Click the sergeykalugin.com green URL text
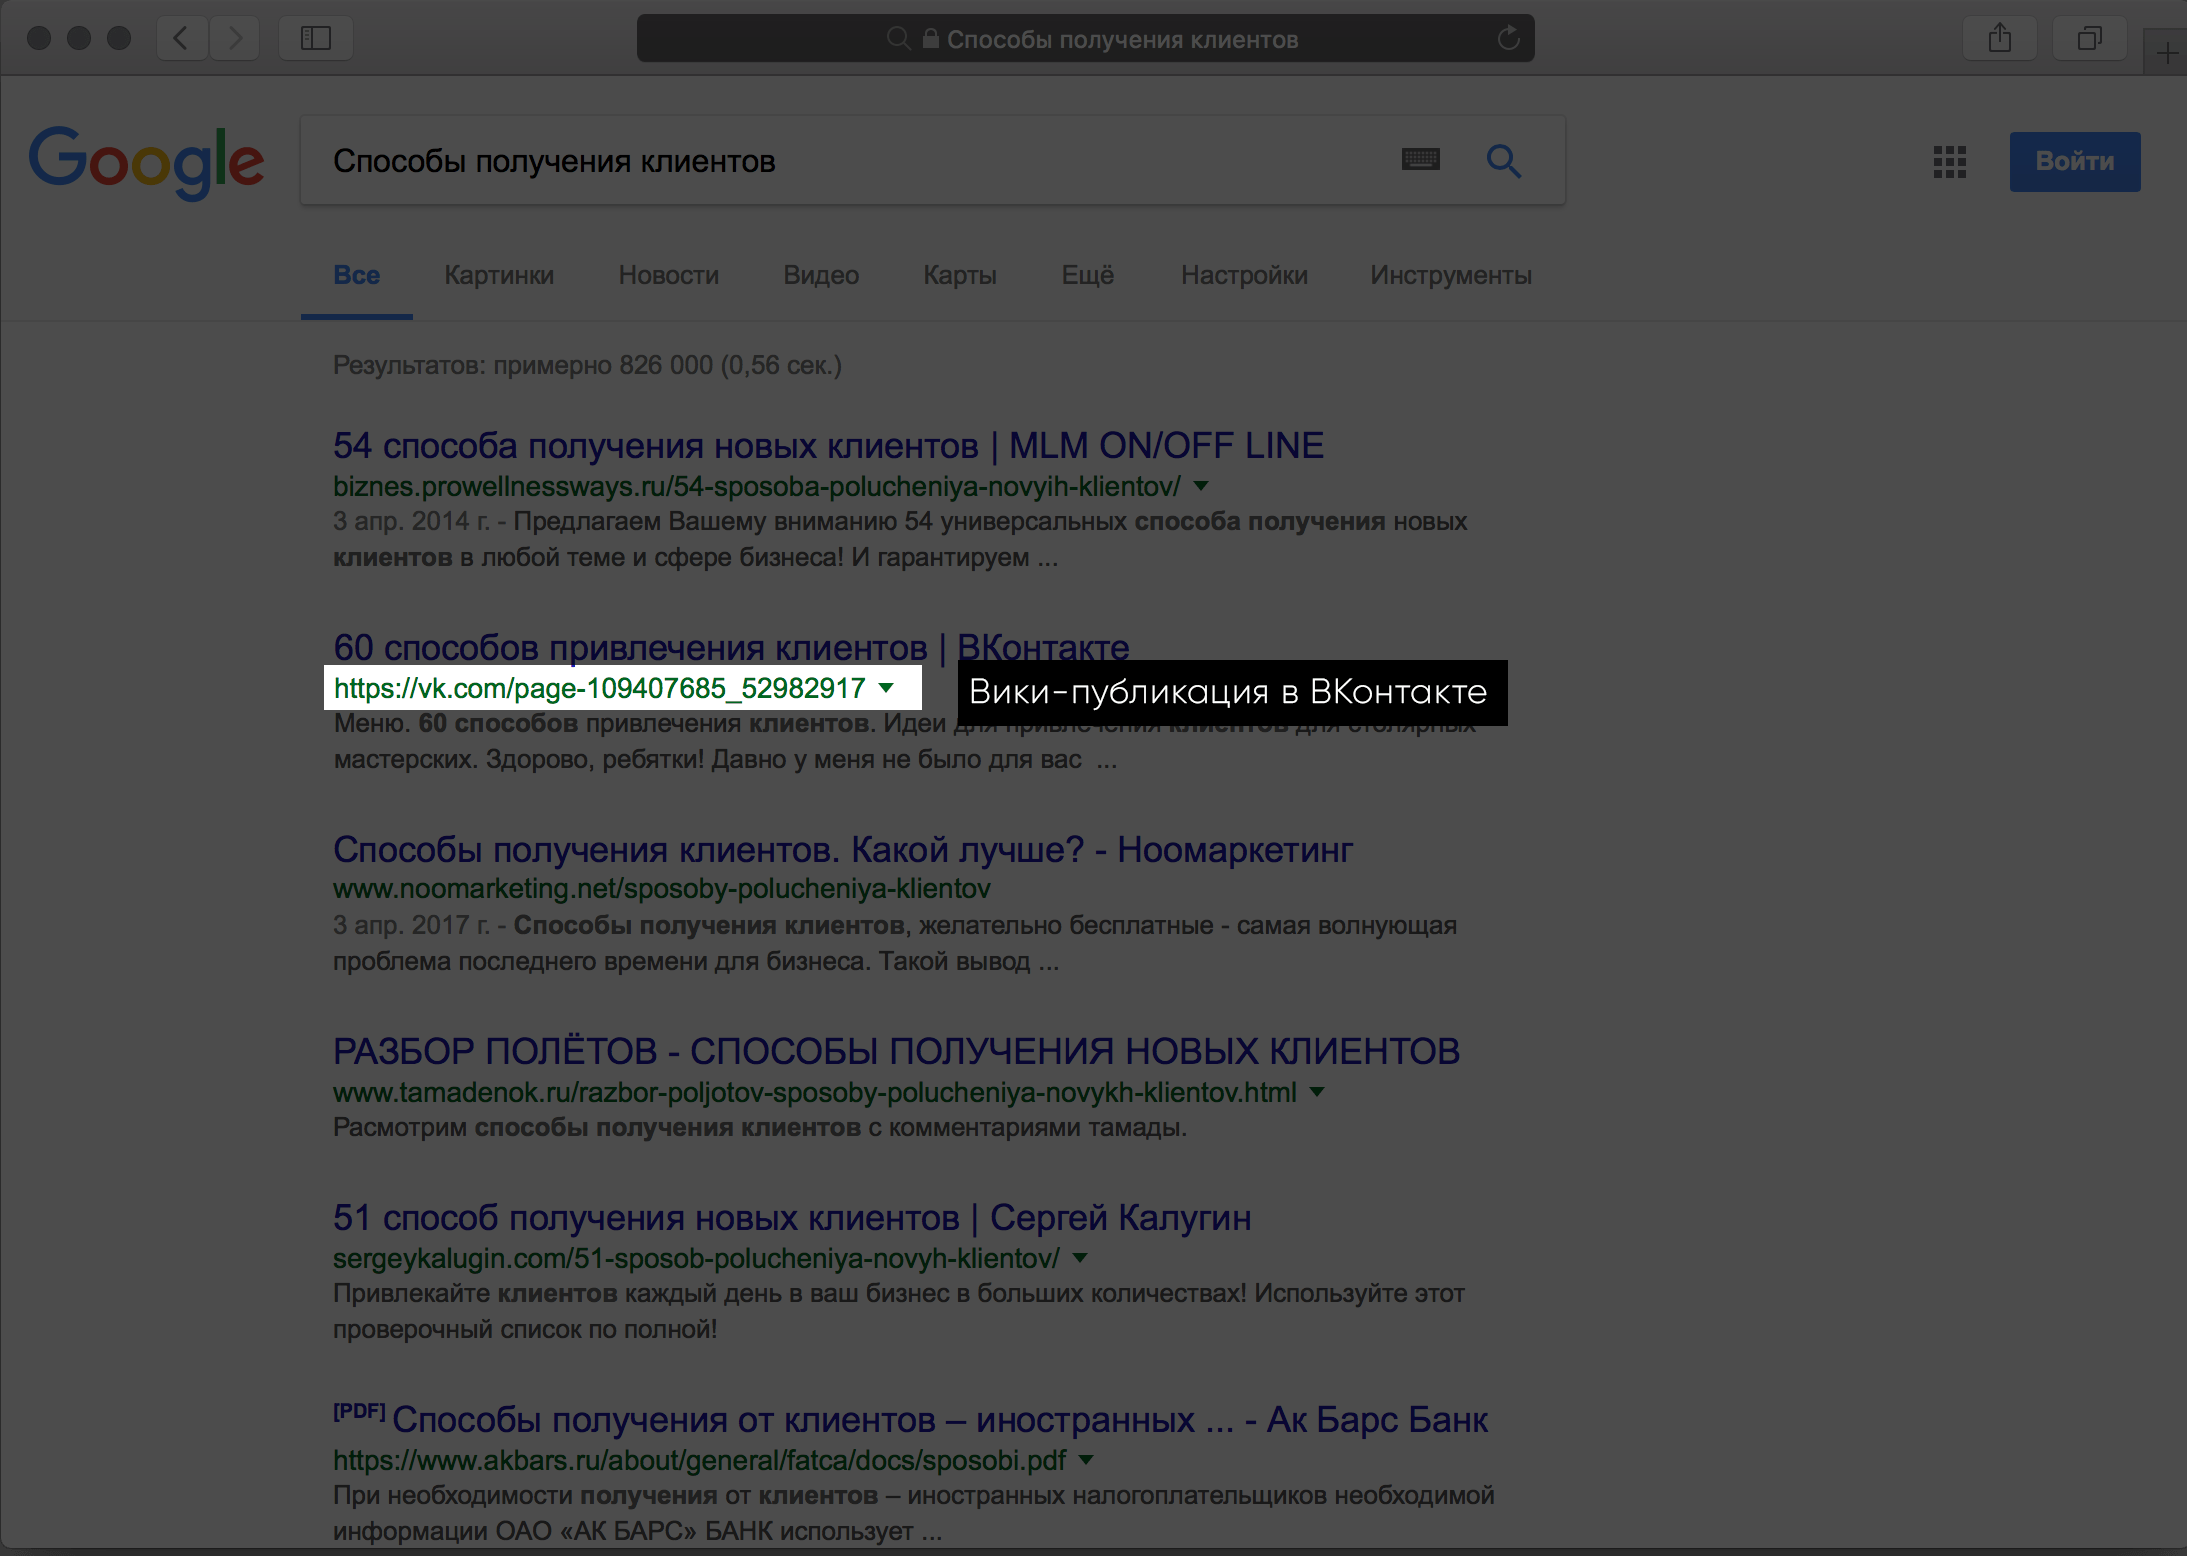The image size is (2187, 1556). coord(696,1259)
